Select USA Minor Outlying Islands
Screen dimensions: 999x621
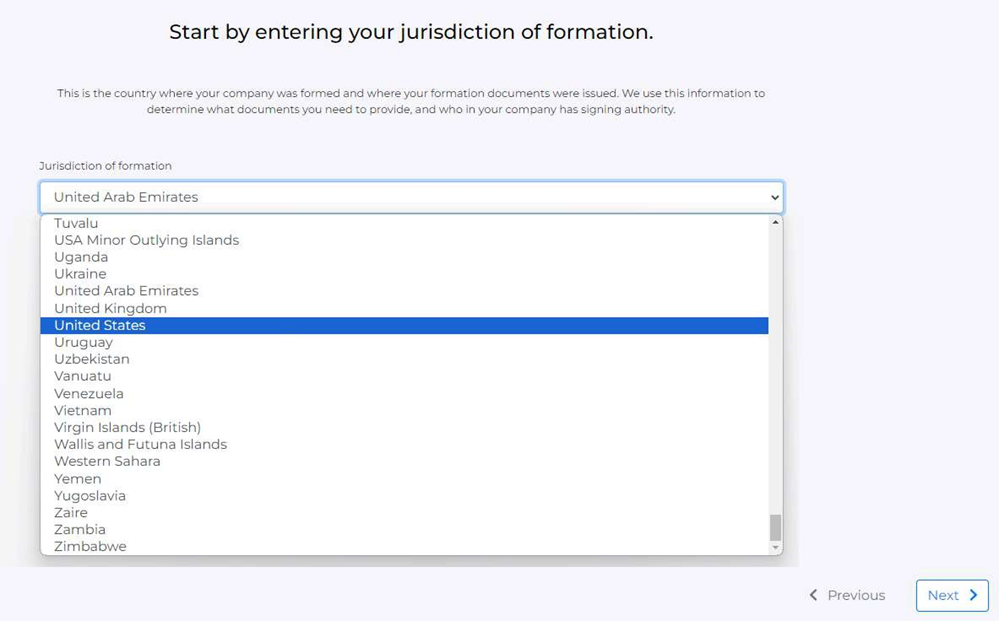click(404, 240)
